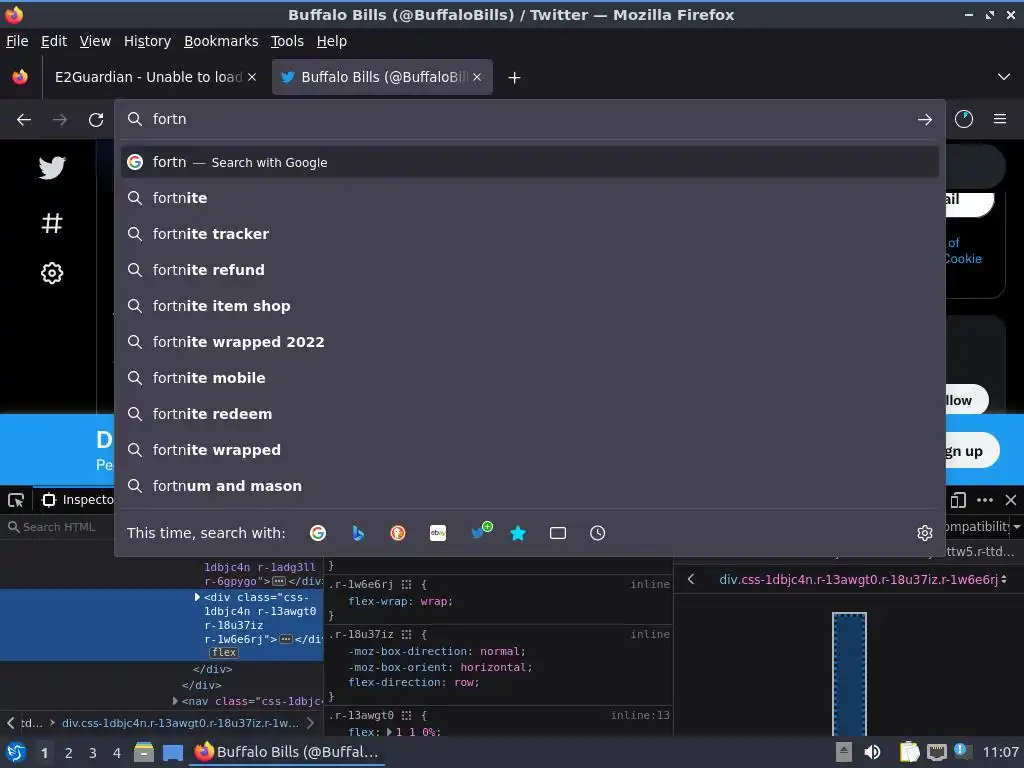Image resolution: width=1024 pixels, height=768 pixels.
Task: Open flex item selector dropdown div.css-1dbjc4n
Action: (x=863, y=579)
